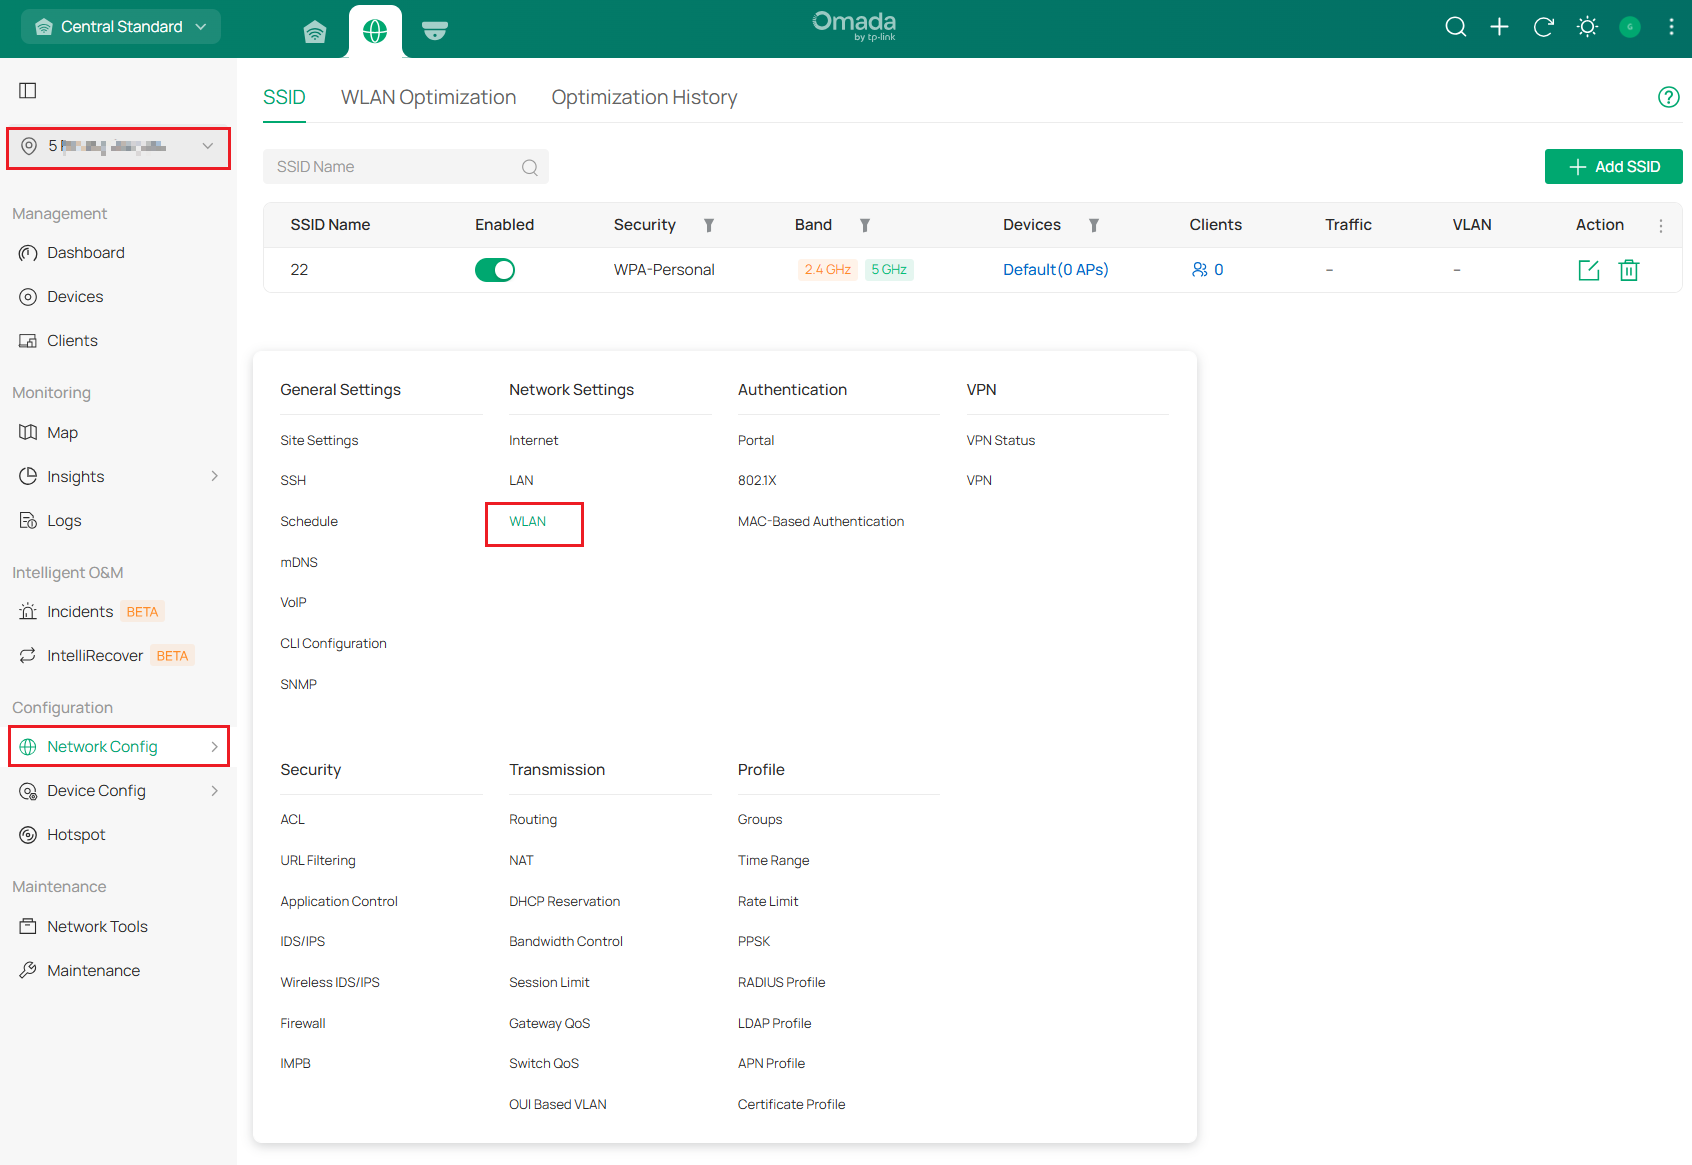Open the green user account avatar

(x=1630, y=27)
